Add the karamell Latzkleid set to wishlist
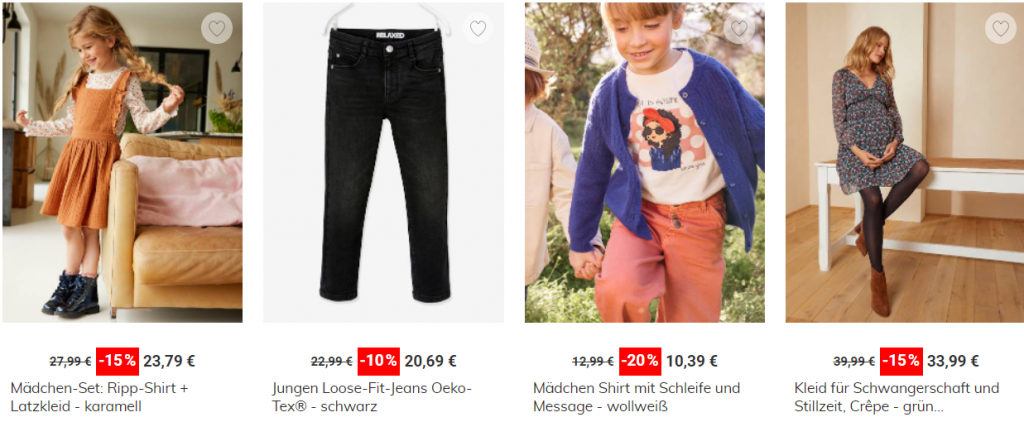Viewport: 1024px width, 422px height. click(x=217, y=28)
